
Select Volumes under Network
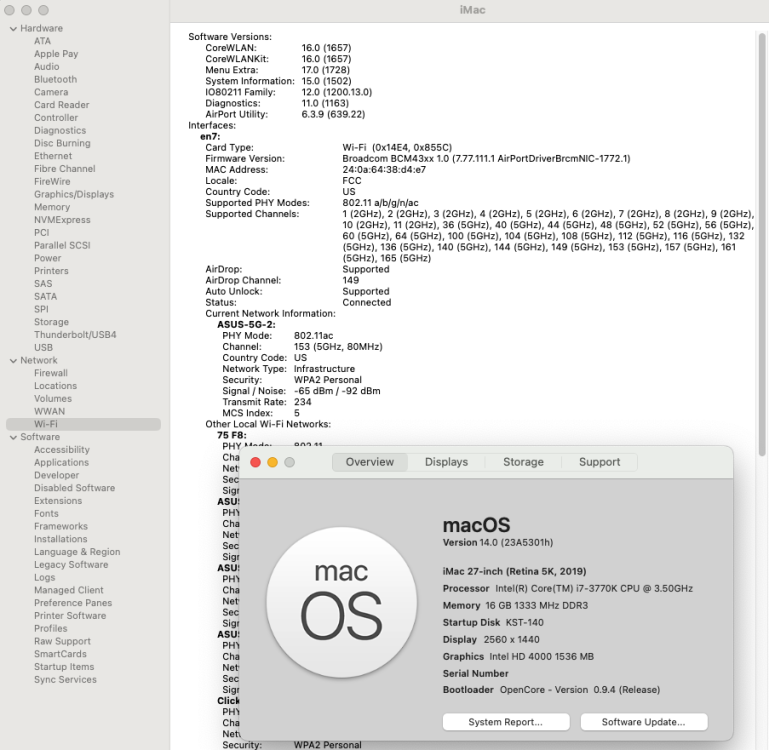point(53,398)
